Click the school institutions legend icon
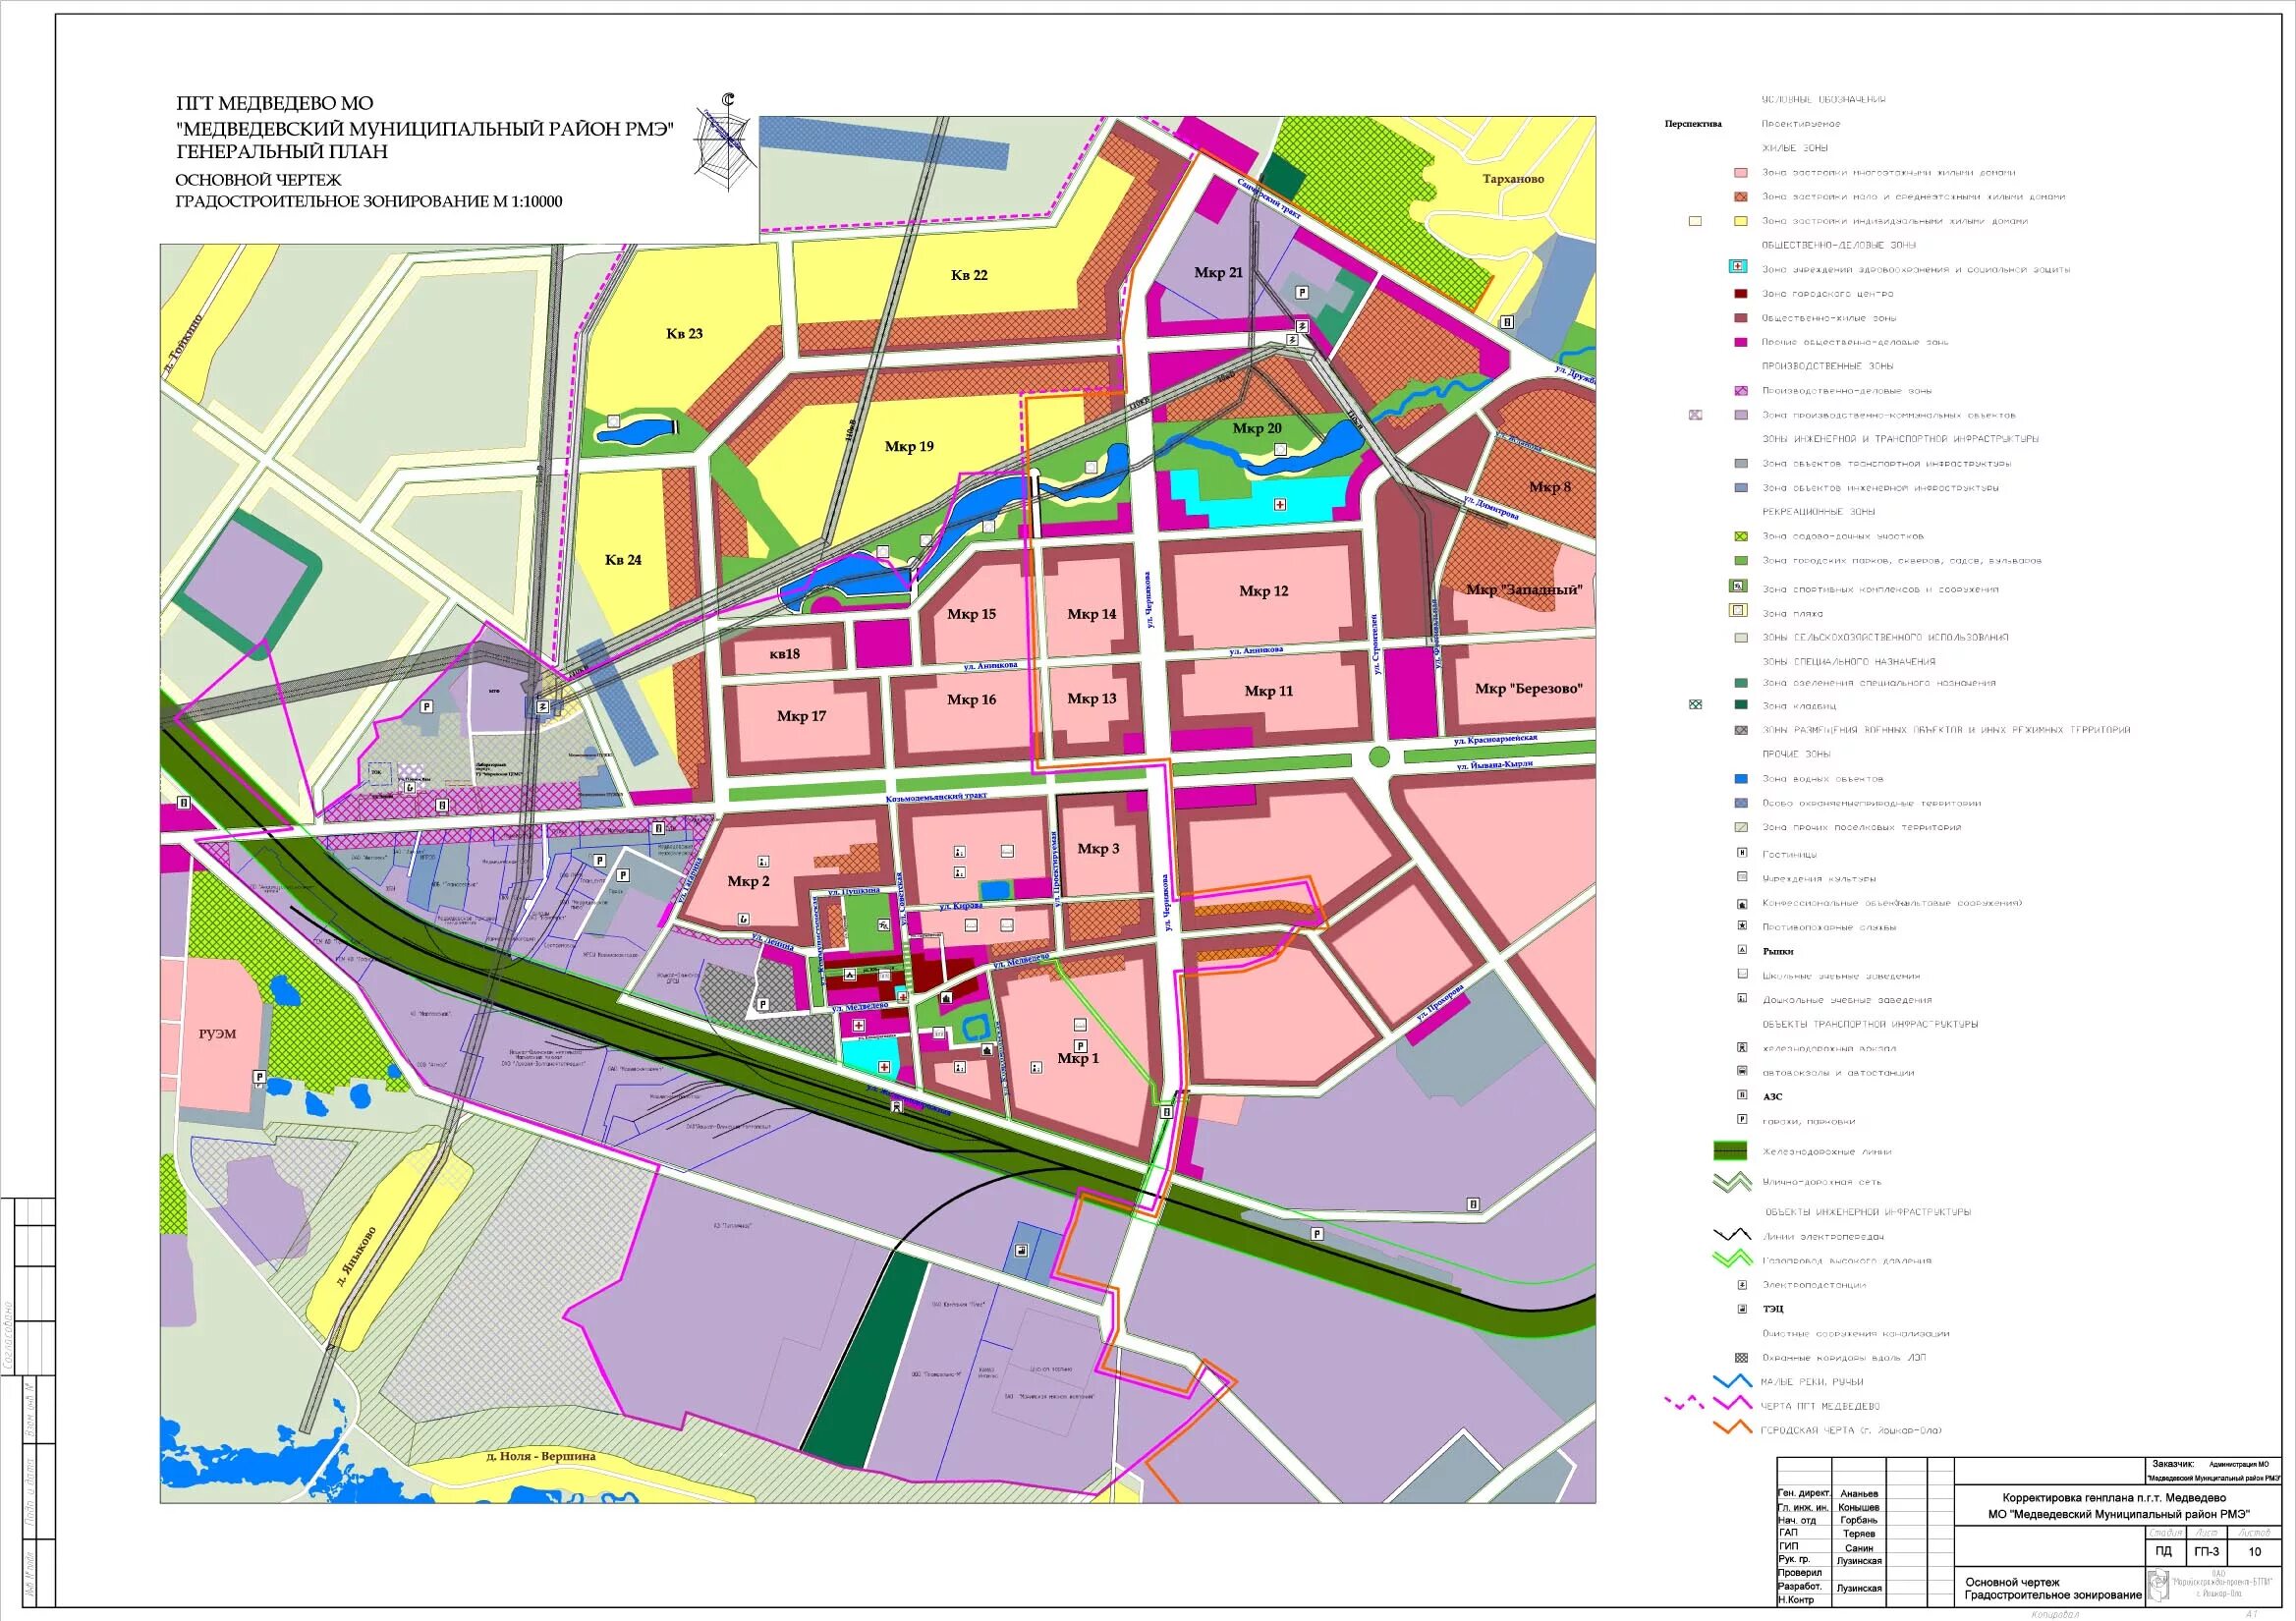The width and height of the screenshot is (2296, 1621). pyautogui.click(x=1742, y=975)
